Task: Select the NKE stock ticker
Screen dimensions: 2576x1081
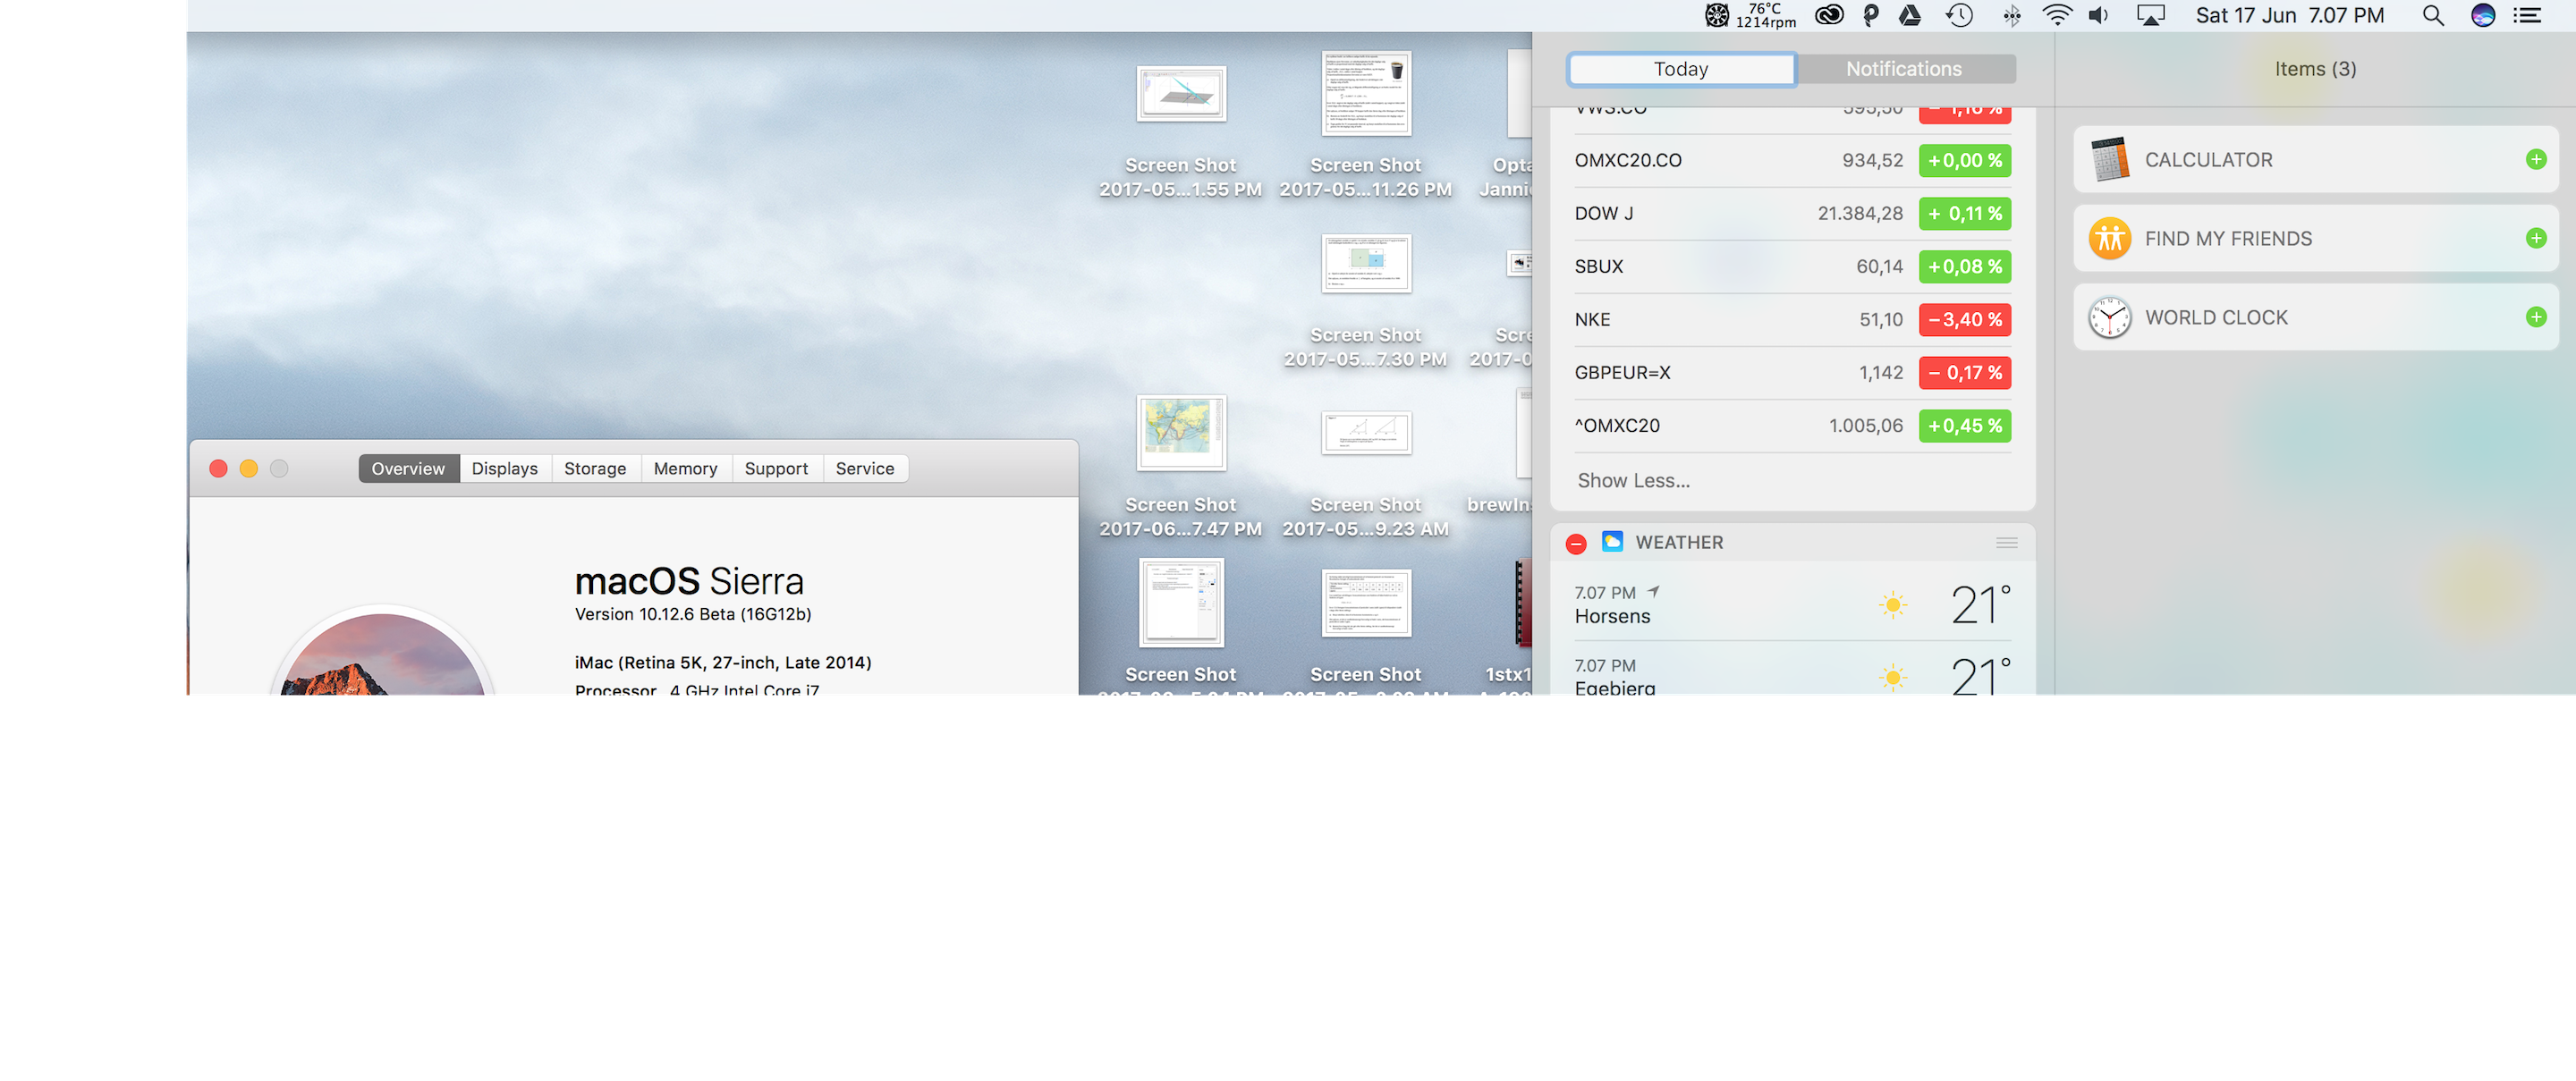Action: click(x=1592, y=319)
